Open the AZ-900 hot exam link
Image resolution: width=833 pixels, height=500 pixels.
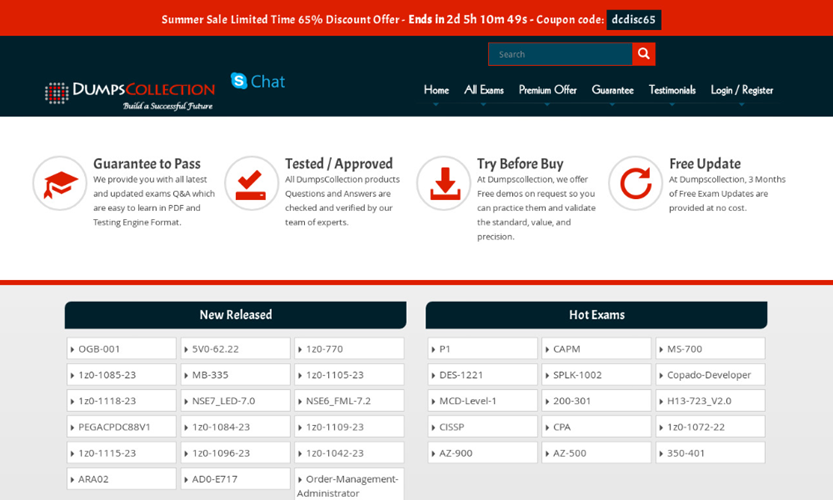click(482, 453)
